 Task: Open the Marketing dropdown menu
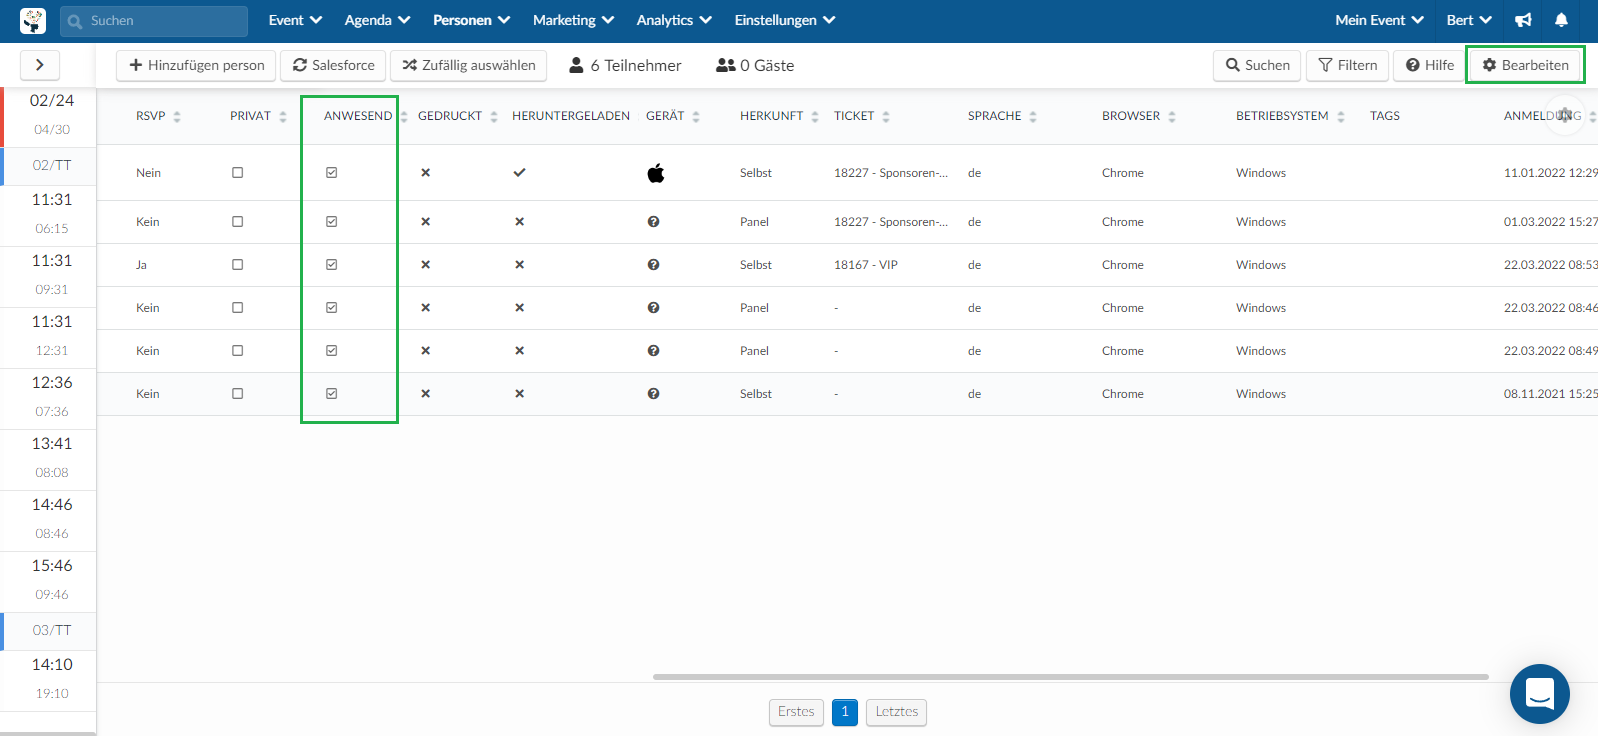573,20
